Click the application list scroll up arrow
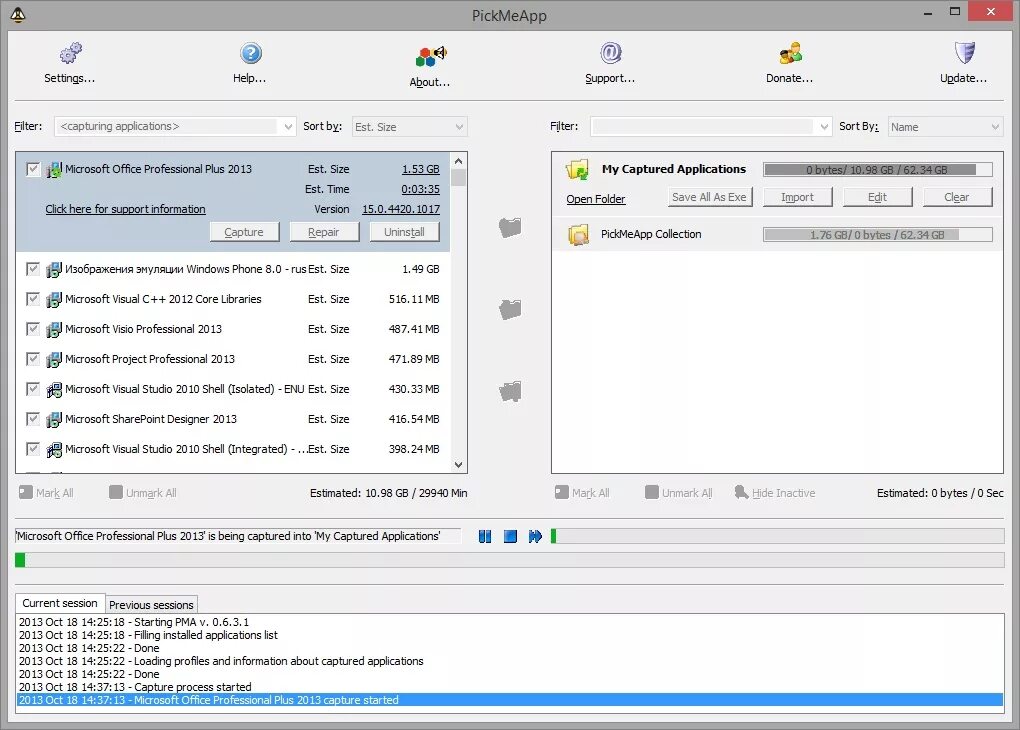The width and height of the screenshot is (1020, 730). point(459,161)
